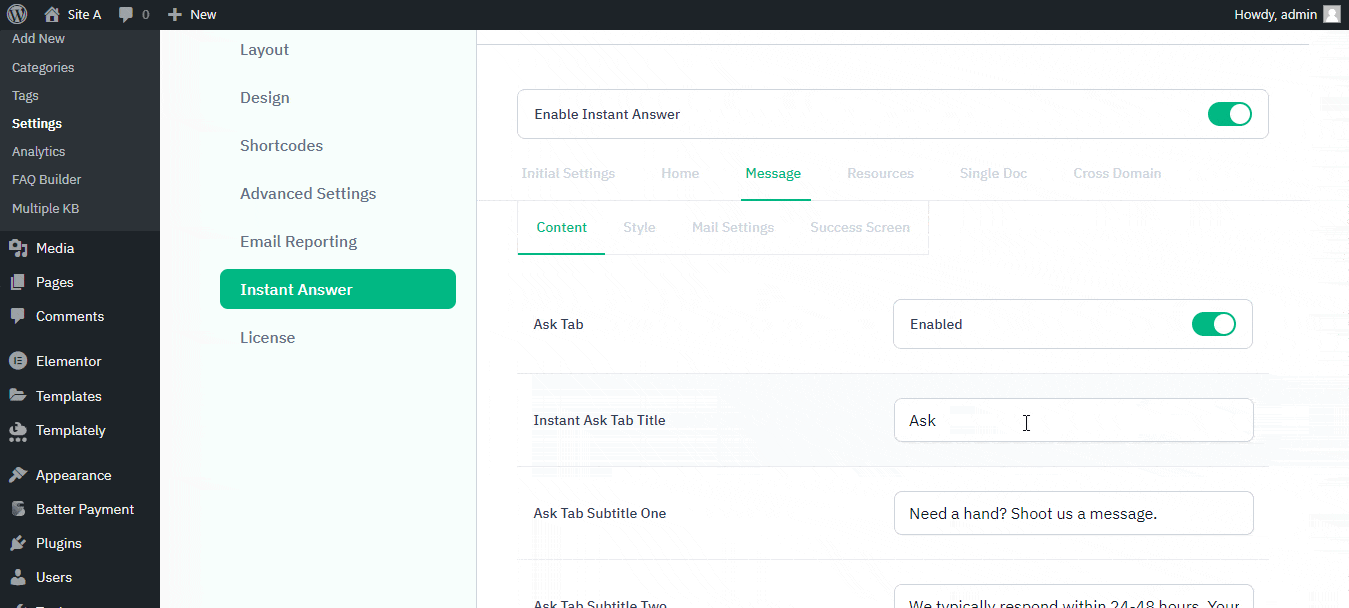Open Better Payment settings
The width and height of the screenshot is (1349, 608).
point(85,508)
